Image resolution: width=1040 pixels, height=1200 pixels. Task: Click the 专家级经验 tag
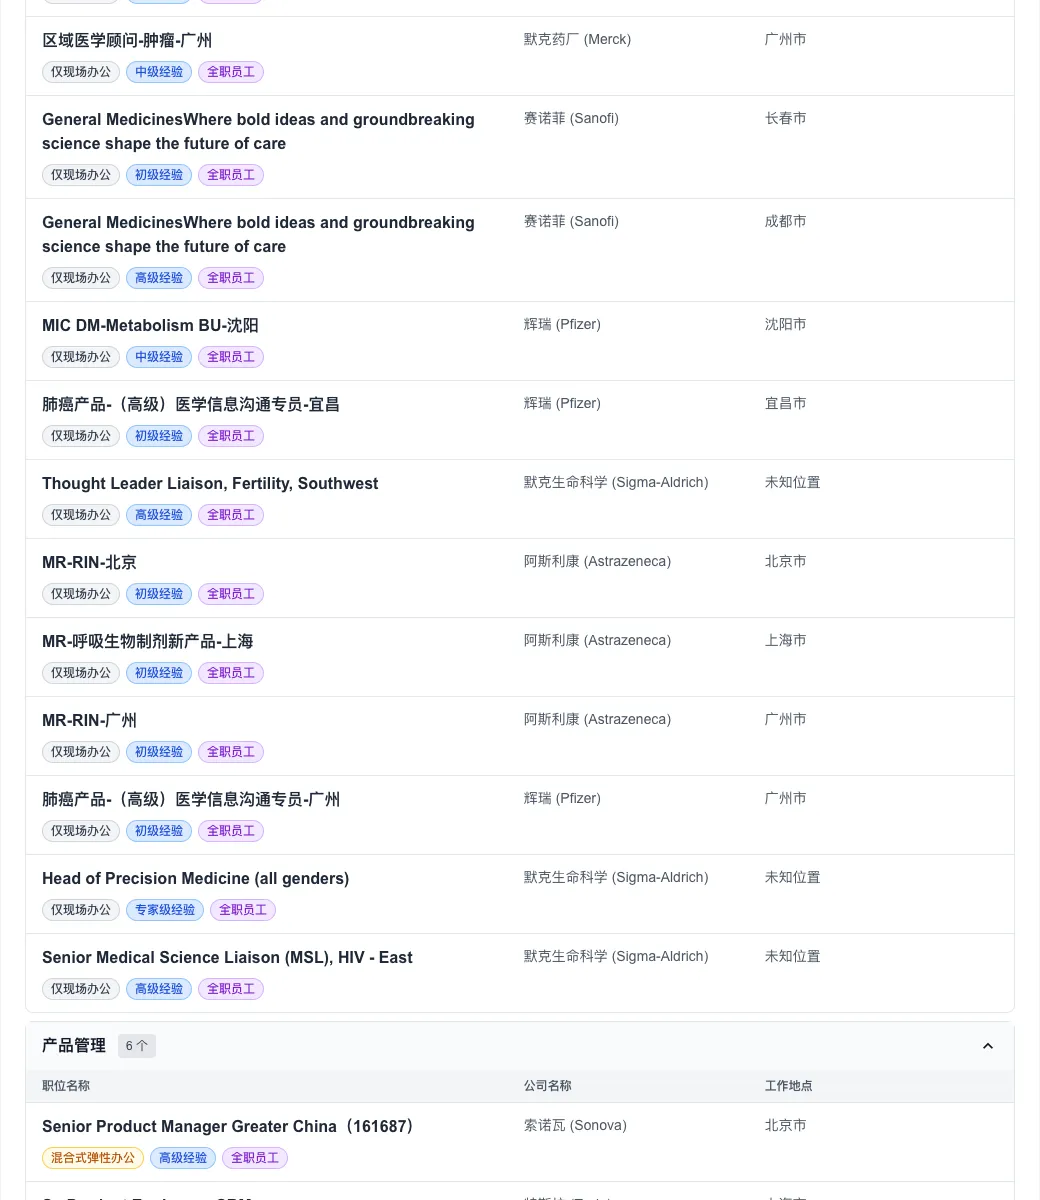165,910
